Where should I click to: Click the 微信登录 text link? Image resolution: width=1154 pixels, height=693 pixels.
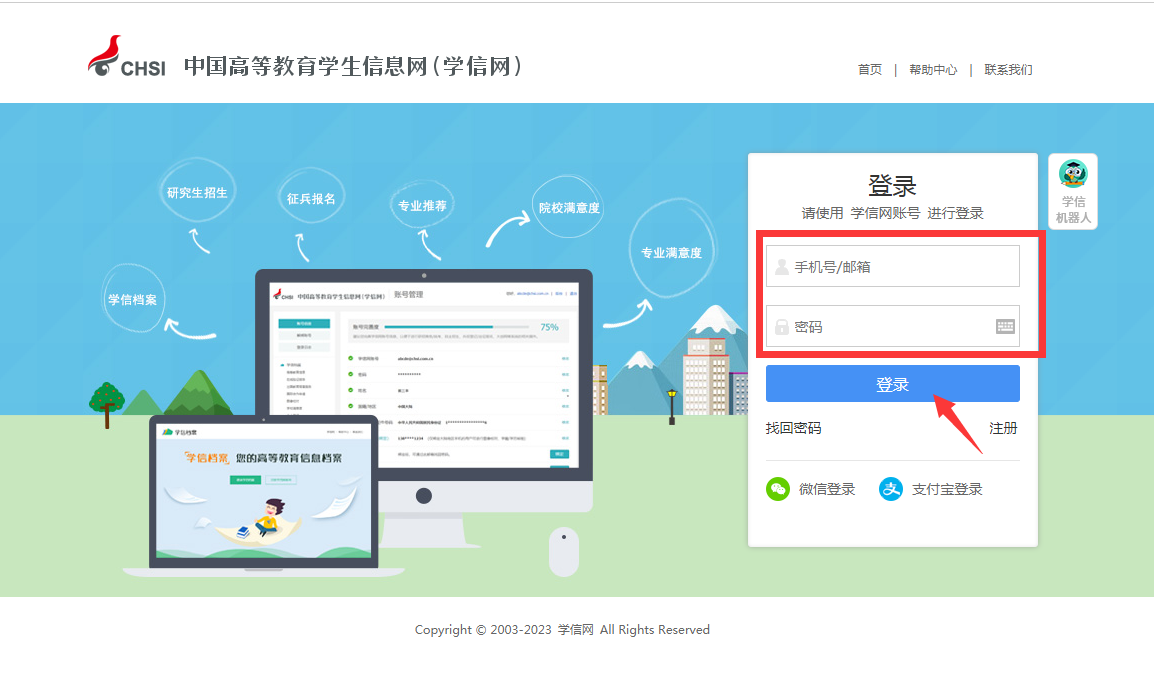[827, 489]
